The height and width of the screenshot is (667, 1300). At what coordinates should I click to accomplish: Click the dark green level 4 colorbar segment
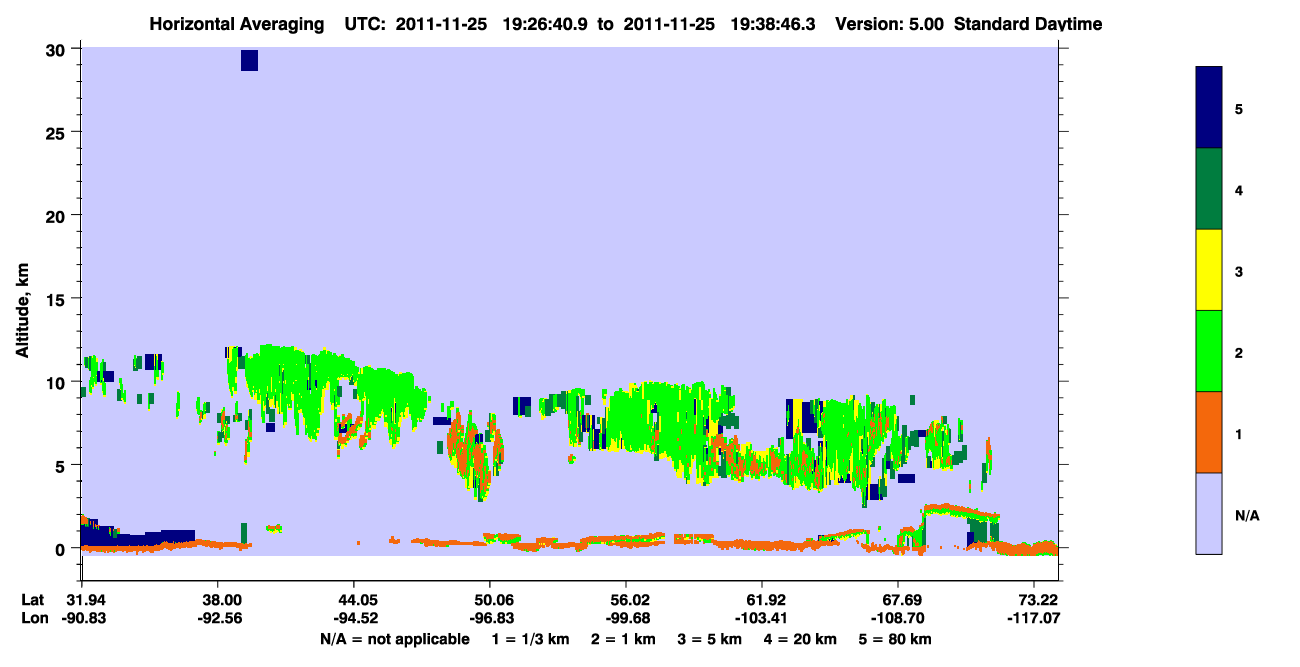[1209, 189]
